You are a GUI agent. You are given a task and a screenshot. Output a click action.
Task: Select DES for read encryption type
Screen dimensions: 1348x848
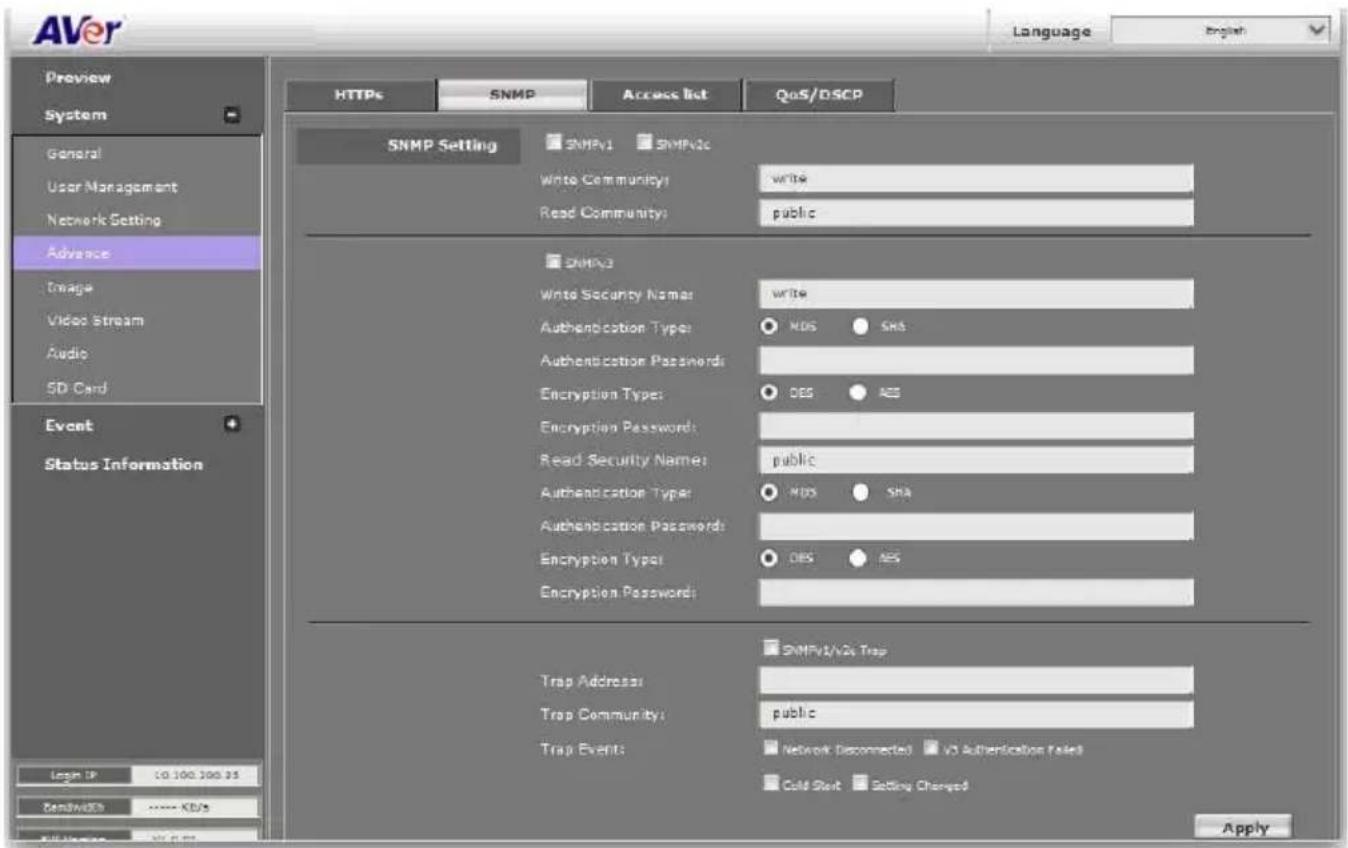(769, 559)
